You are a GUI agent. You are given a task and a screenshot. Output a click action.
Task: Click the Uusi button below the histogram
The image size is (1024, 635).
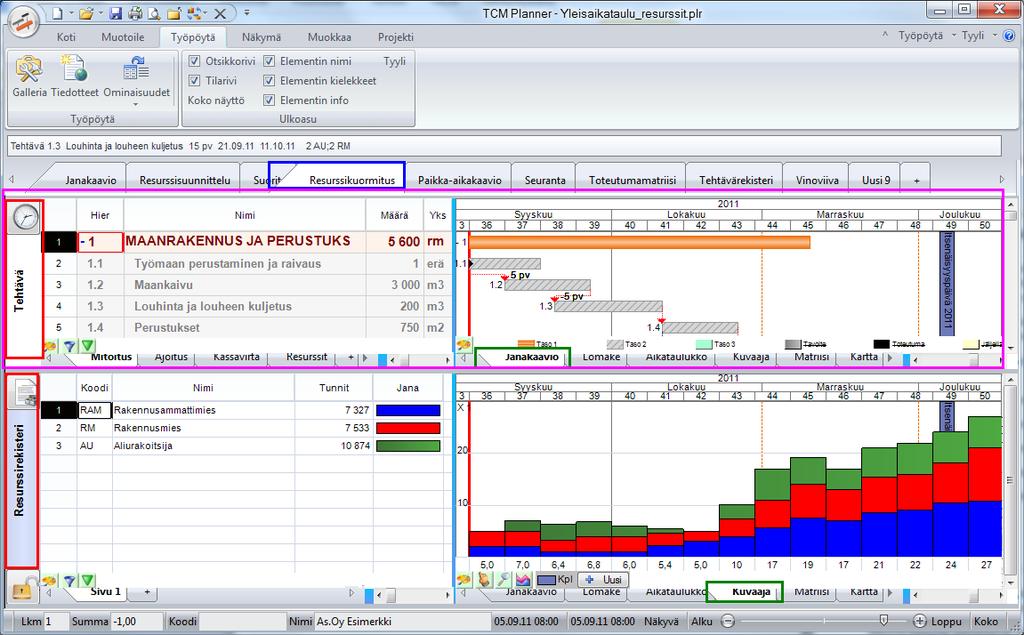(603, 579)
